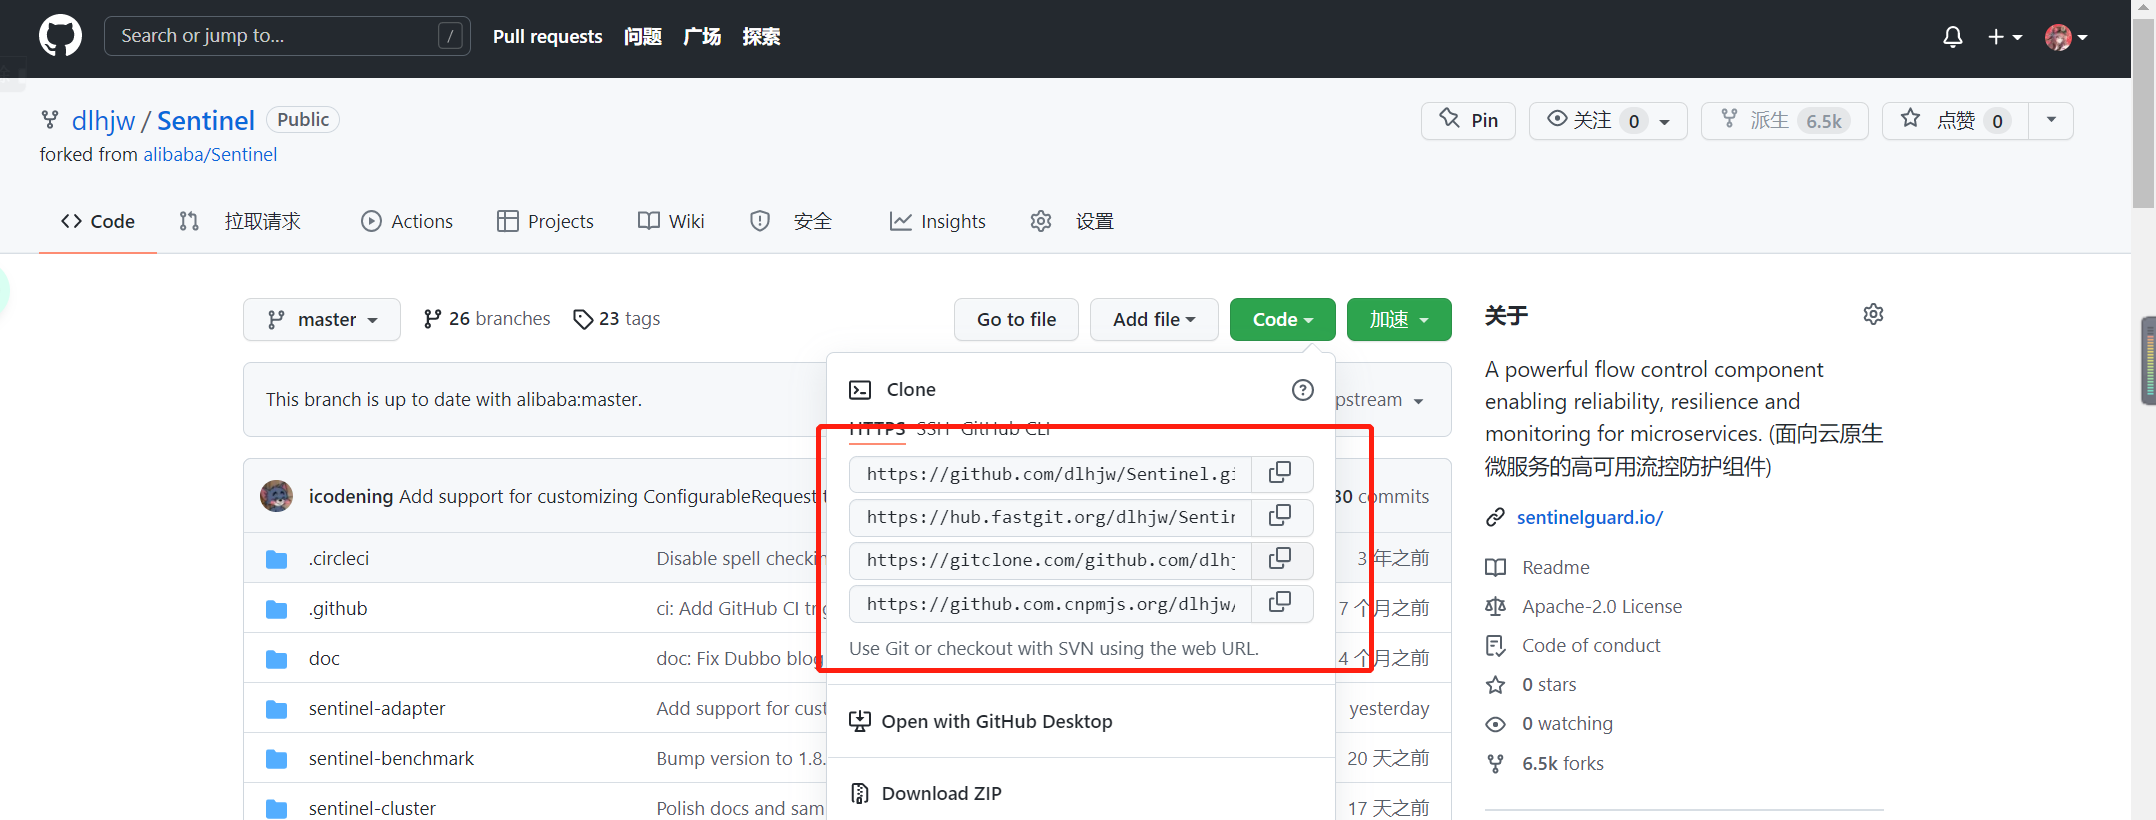This screenshot has width=2156, height=820.
Task: Open the plus create-new menu
Action: 2005,37
